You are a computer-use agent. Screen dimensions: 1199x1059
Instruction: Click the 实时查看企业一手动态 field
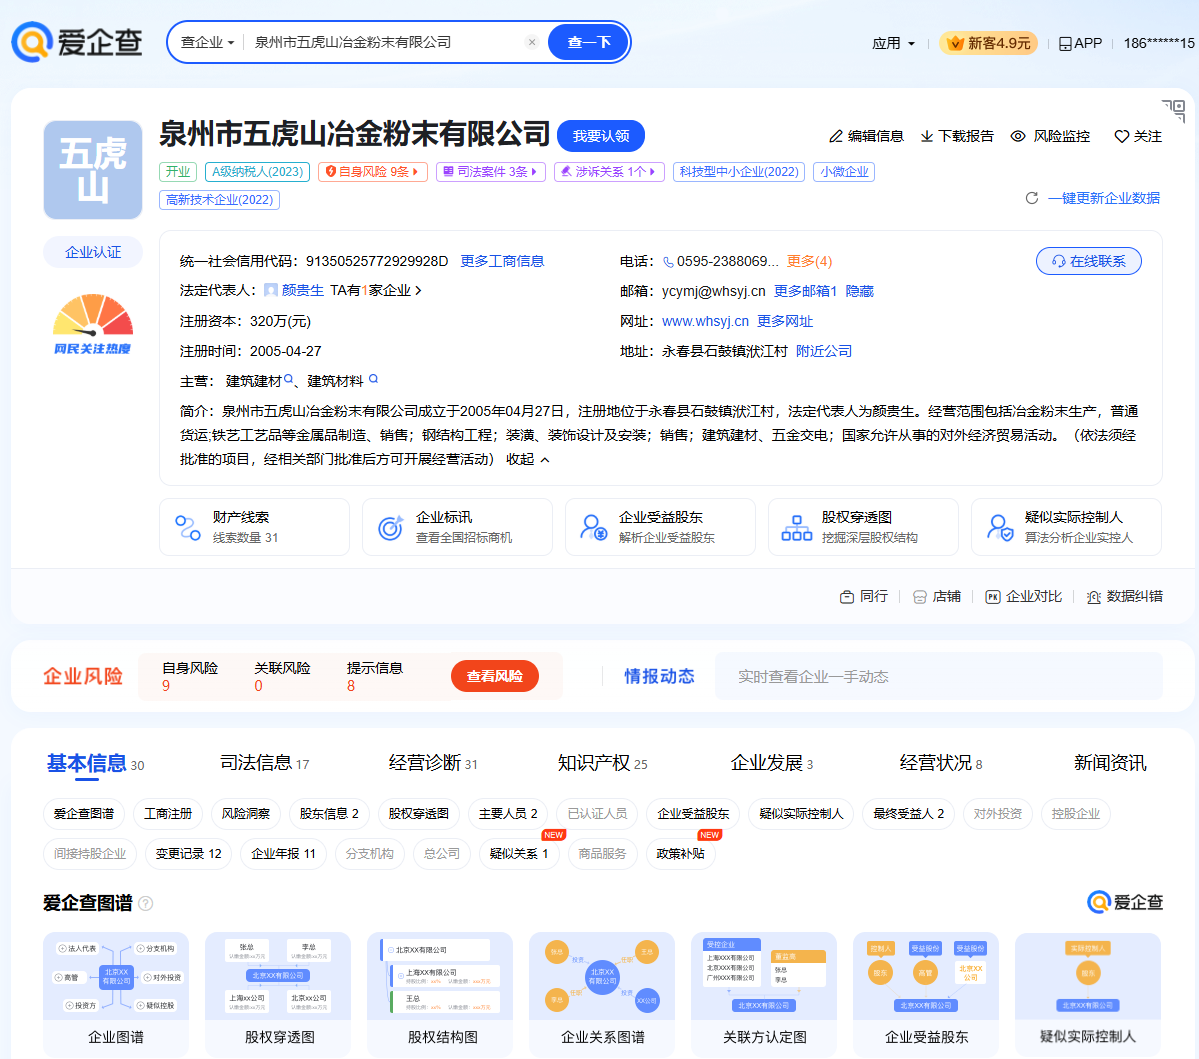pos(938,677)
